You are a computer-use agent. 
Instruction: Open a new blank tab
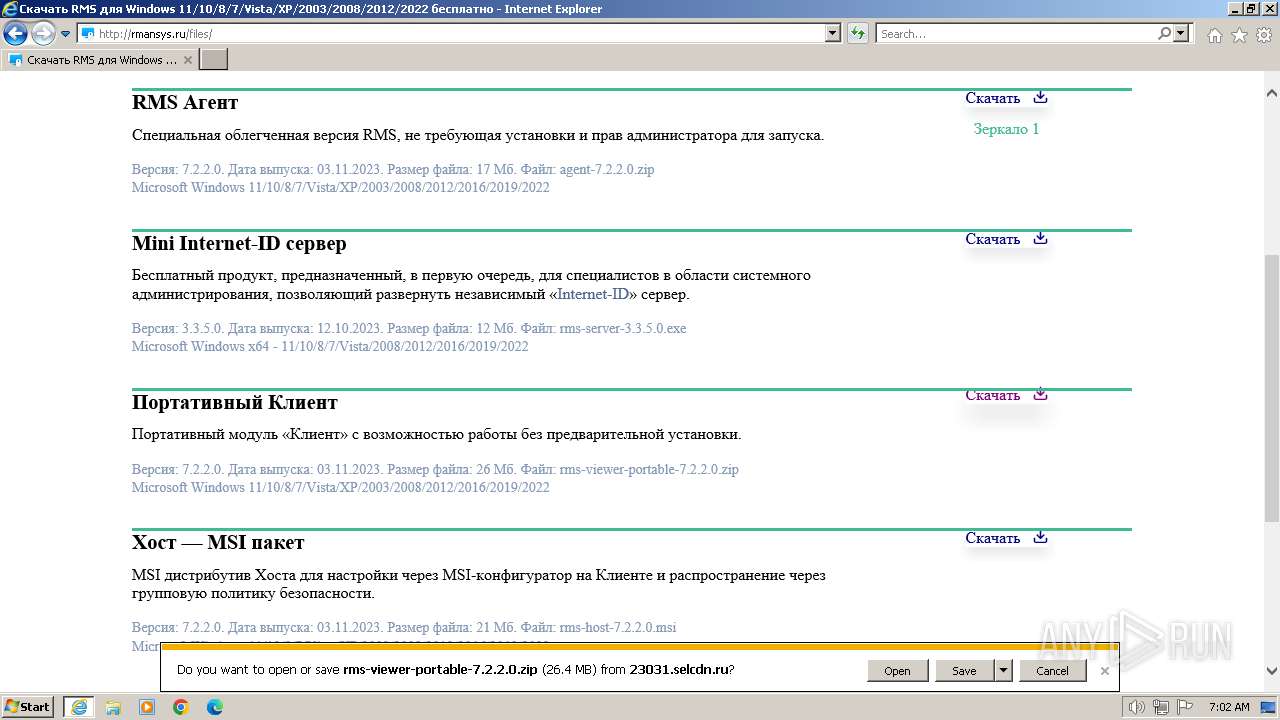click(x=214, y=60)
